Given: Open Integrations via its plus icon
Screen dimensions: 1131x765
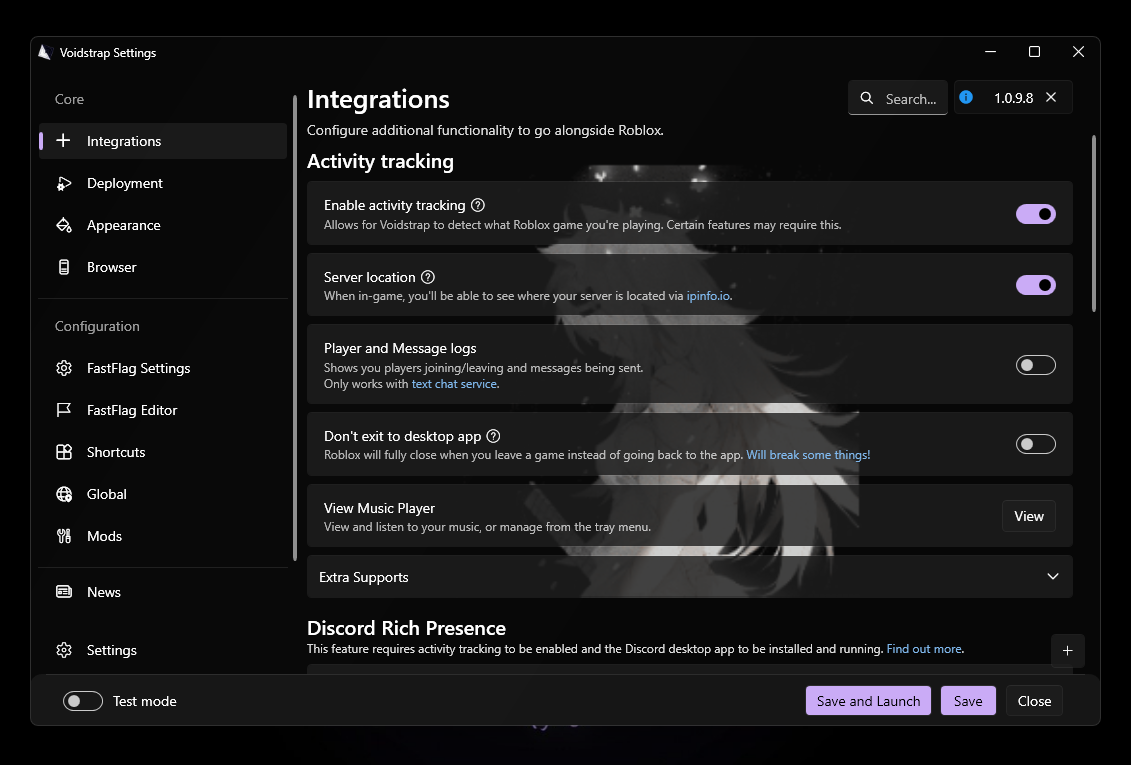Looking at the screenshot, I should coord(63,141).
